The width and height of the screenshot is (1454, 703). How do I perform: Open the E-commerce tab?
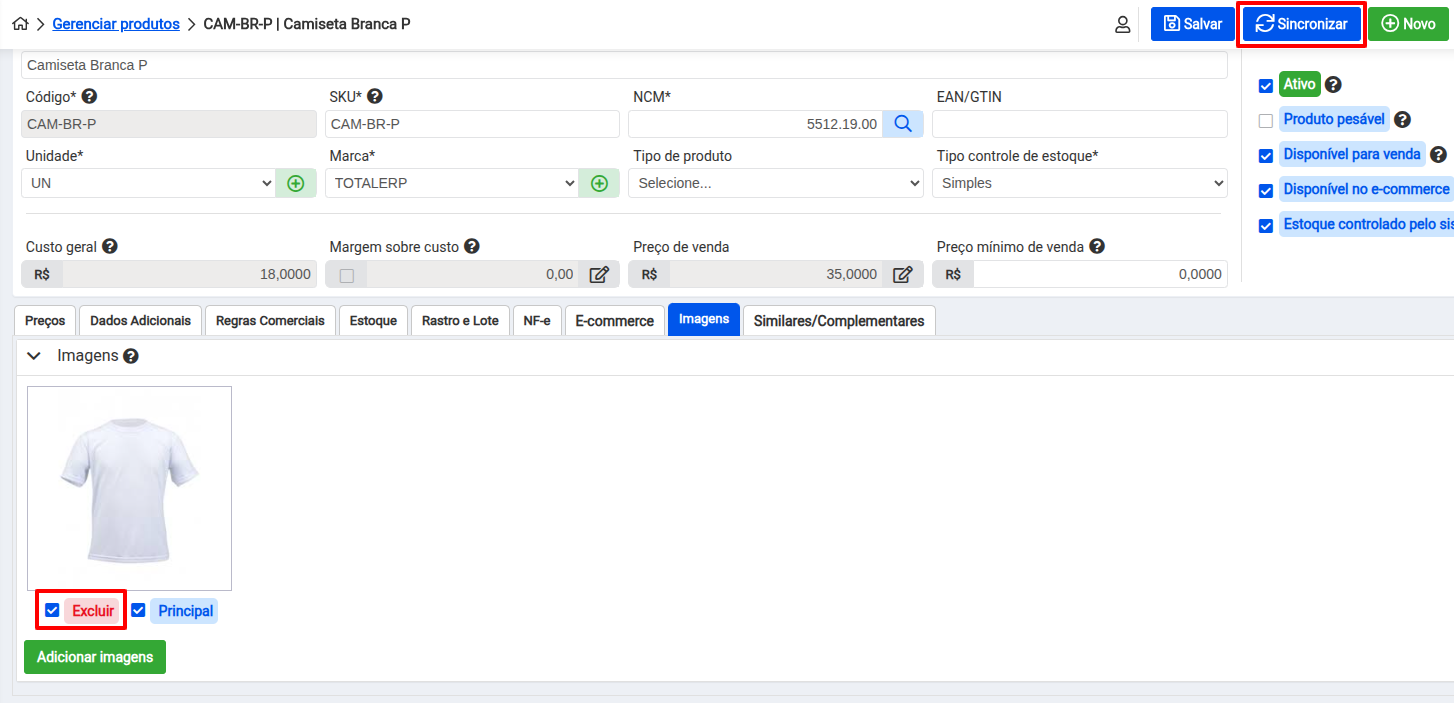click(x=614, y=321)
